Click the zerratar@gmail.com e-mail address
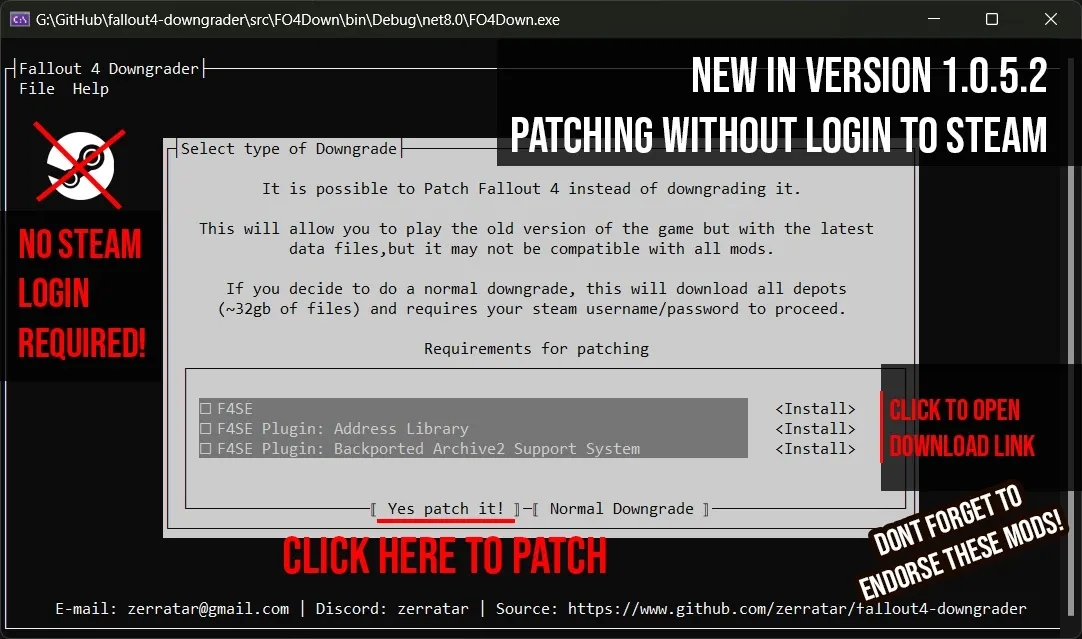 click(208, 609)
